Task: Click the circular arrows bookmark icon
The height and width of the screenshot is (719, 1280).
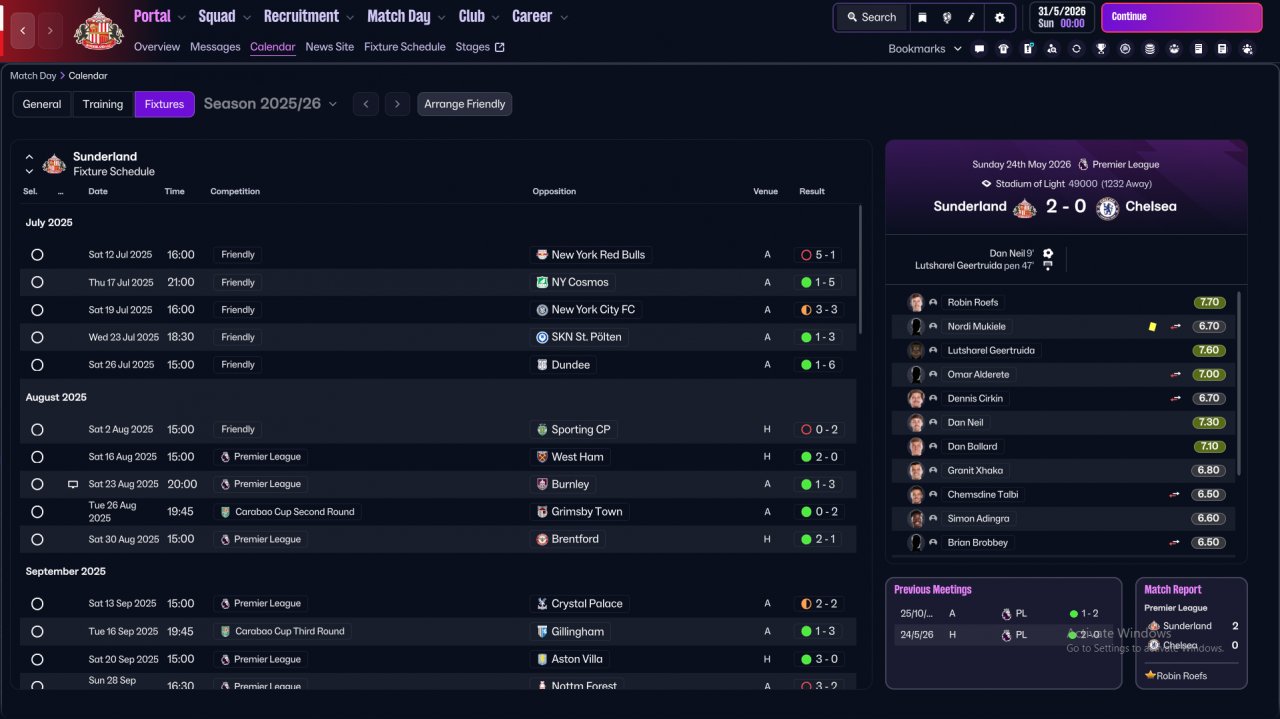Action: point(1076,48)
